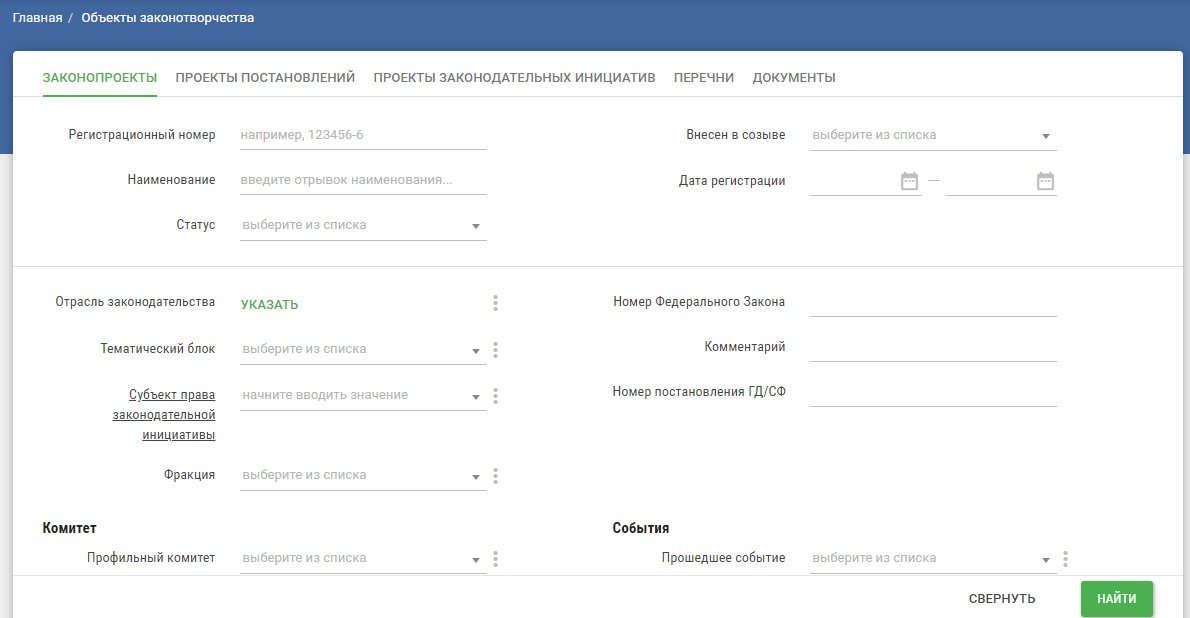Go to Главная in the breadcrumb
Viewport: 1190px width, 618px height.
pos(37,17)
